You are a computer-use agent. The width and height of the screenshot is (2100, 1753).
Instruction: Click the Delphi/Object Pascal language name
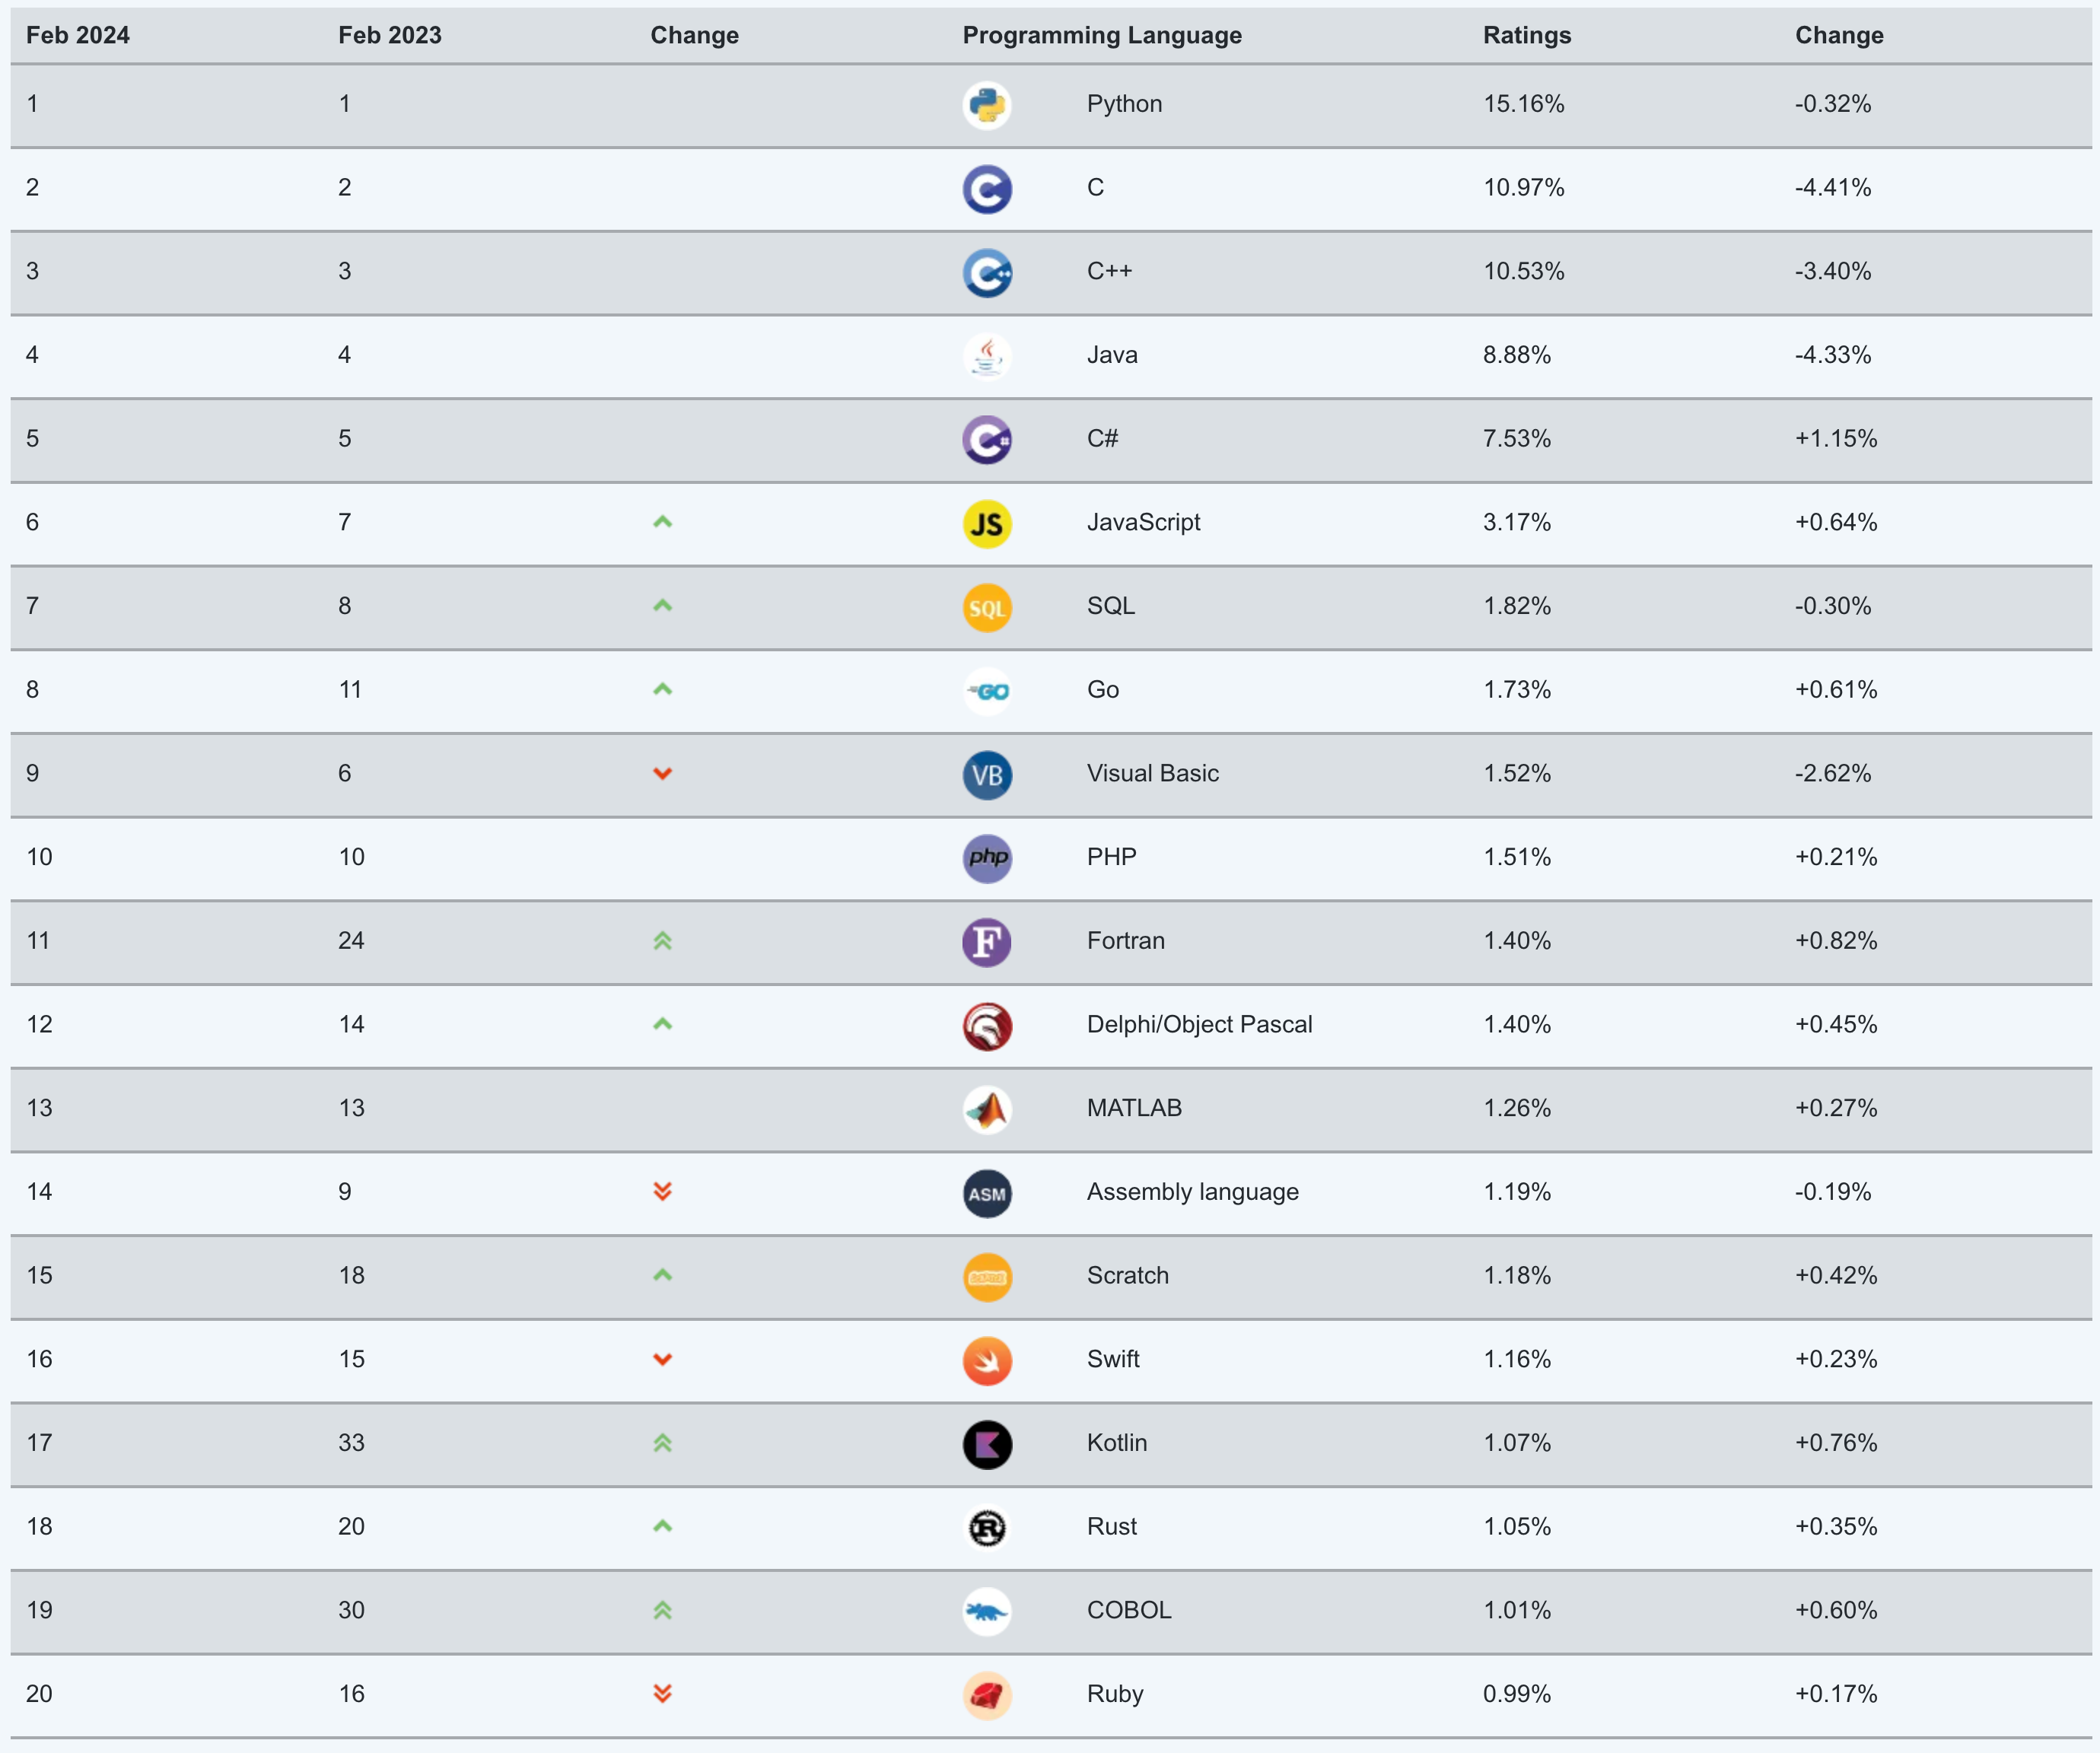tap(1199, 1024)
